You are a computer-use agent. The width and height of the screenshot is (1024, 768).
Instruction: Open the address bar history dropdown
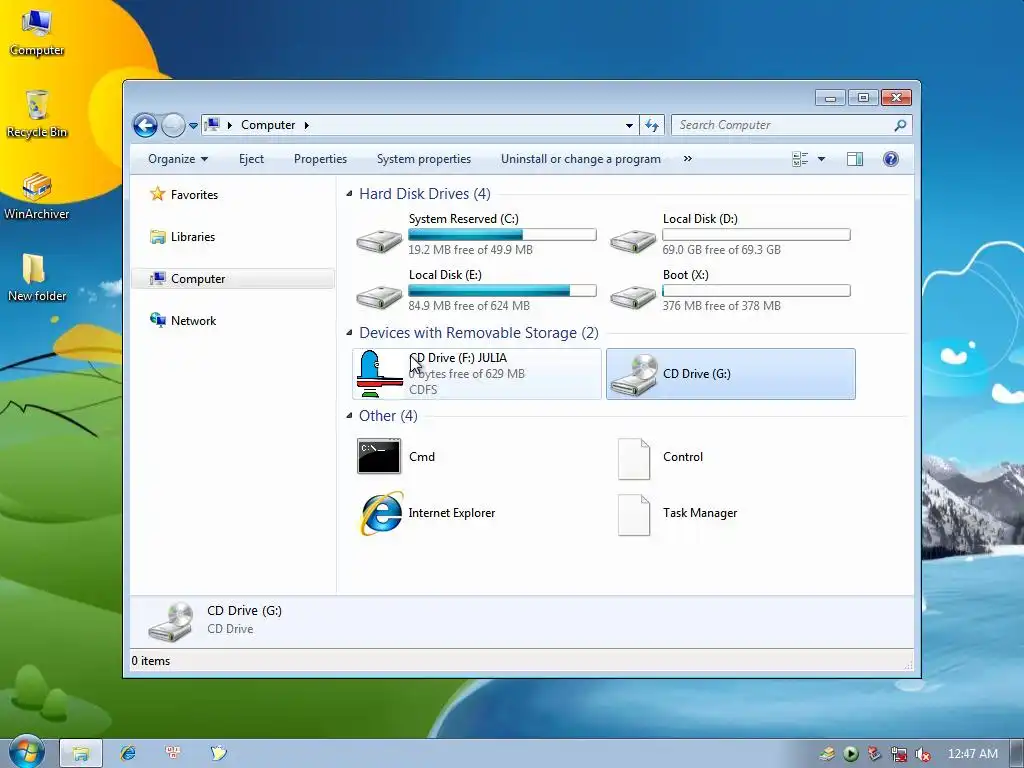[629, 125]
